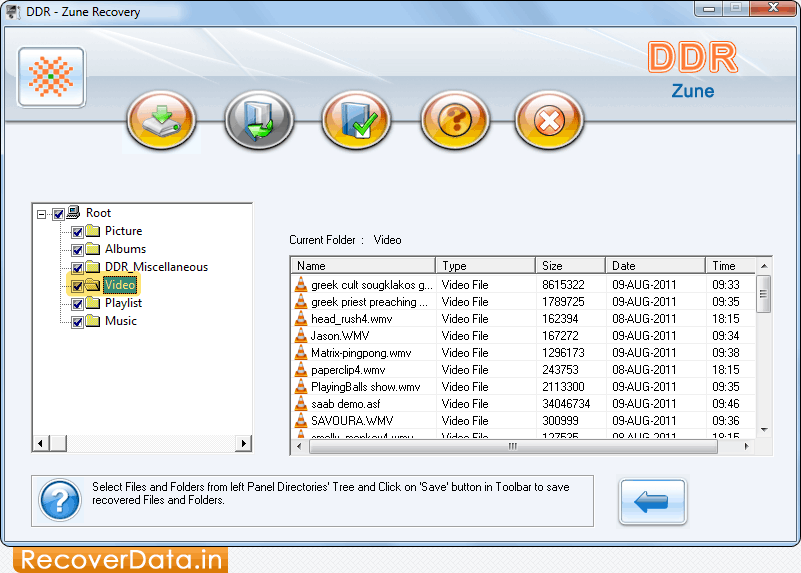Uncheck the Music folder checkbox
This screenshot has width=801, height=573.
click(x=77, y=322)
